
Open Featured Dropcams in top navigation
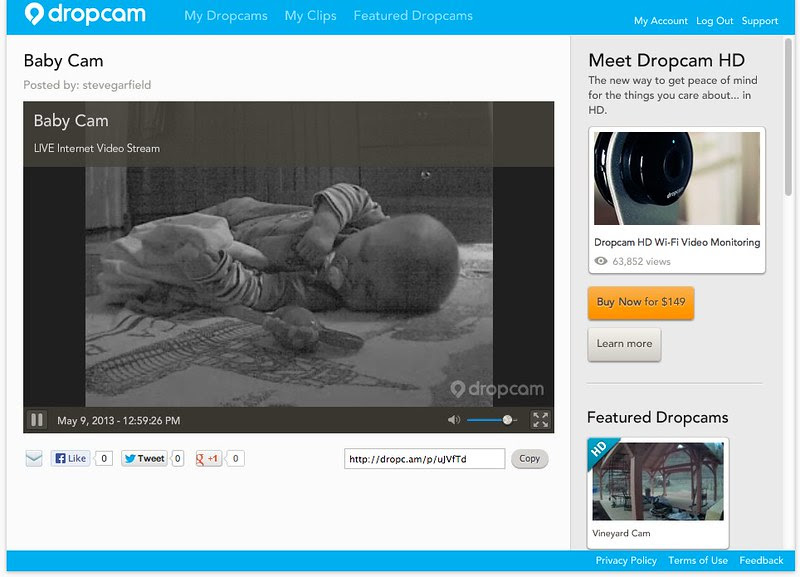(x=413, y=16)
